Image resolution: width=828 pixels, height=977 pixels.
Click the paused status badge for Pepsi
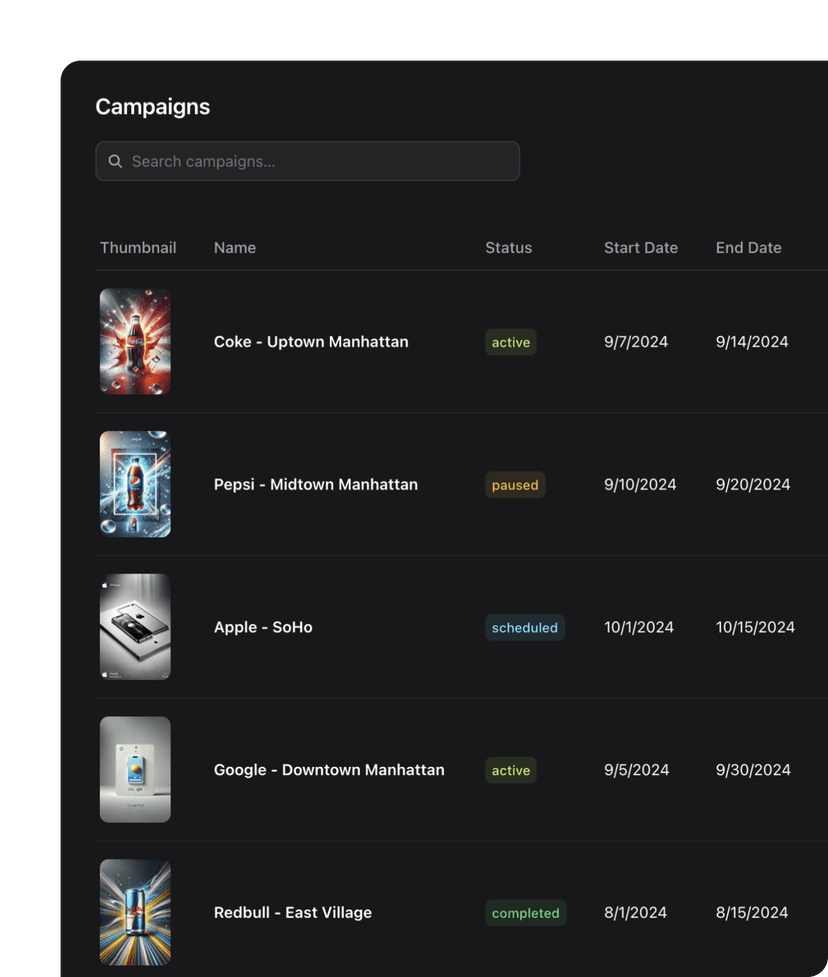coord(515,485)
